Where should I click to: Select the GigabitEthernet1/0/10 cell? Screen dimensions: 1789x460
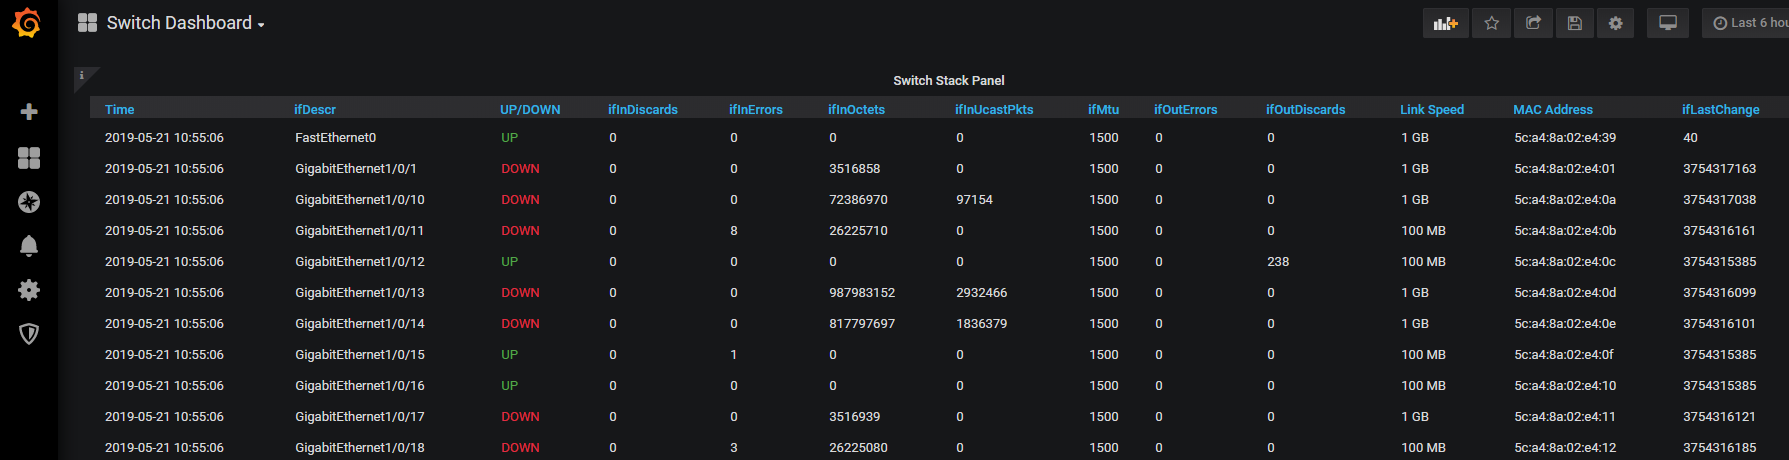[x=360, y=200]
